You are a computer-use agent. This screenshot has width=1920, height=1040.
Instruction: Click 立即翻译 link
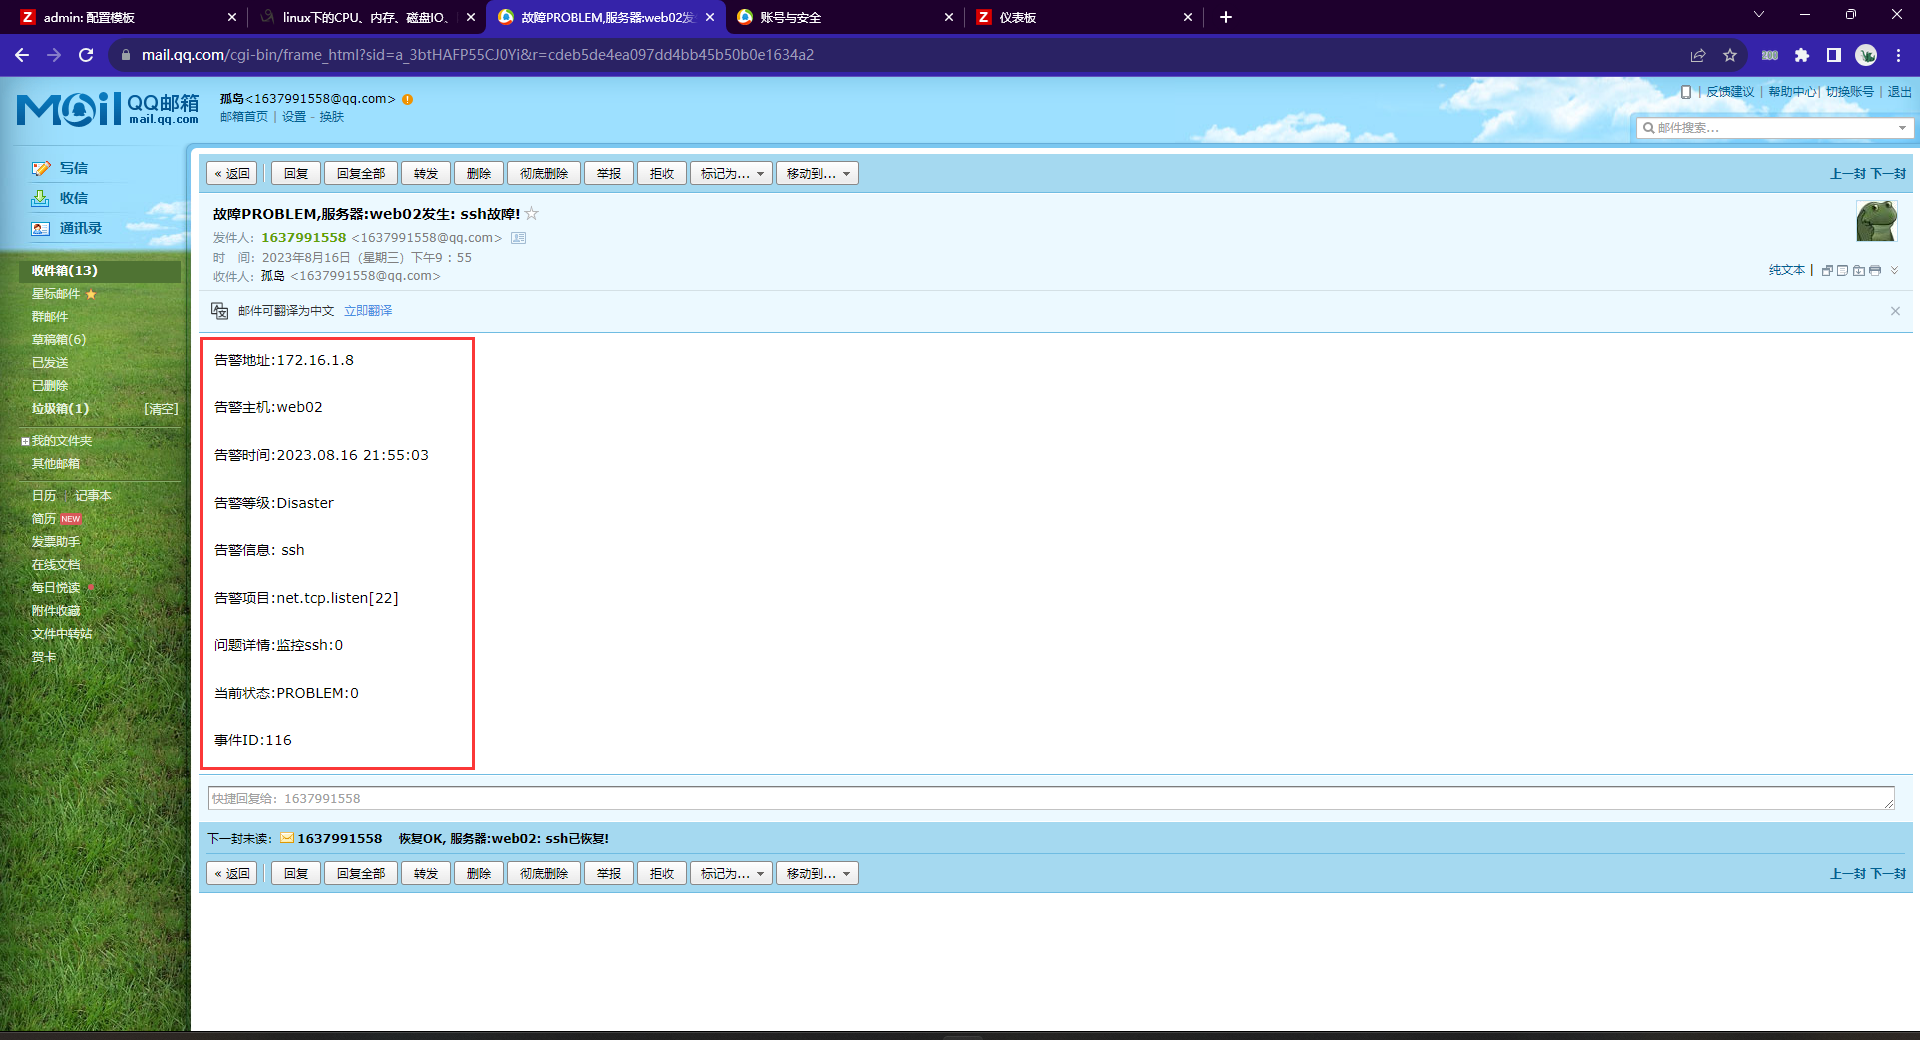coord(368,311)
